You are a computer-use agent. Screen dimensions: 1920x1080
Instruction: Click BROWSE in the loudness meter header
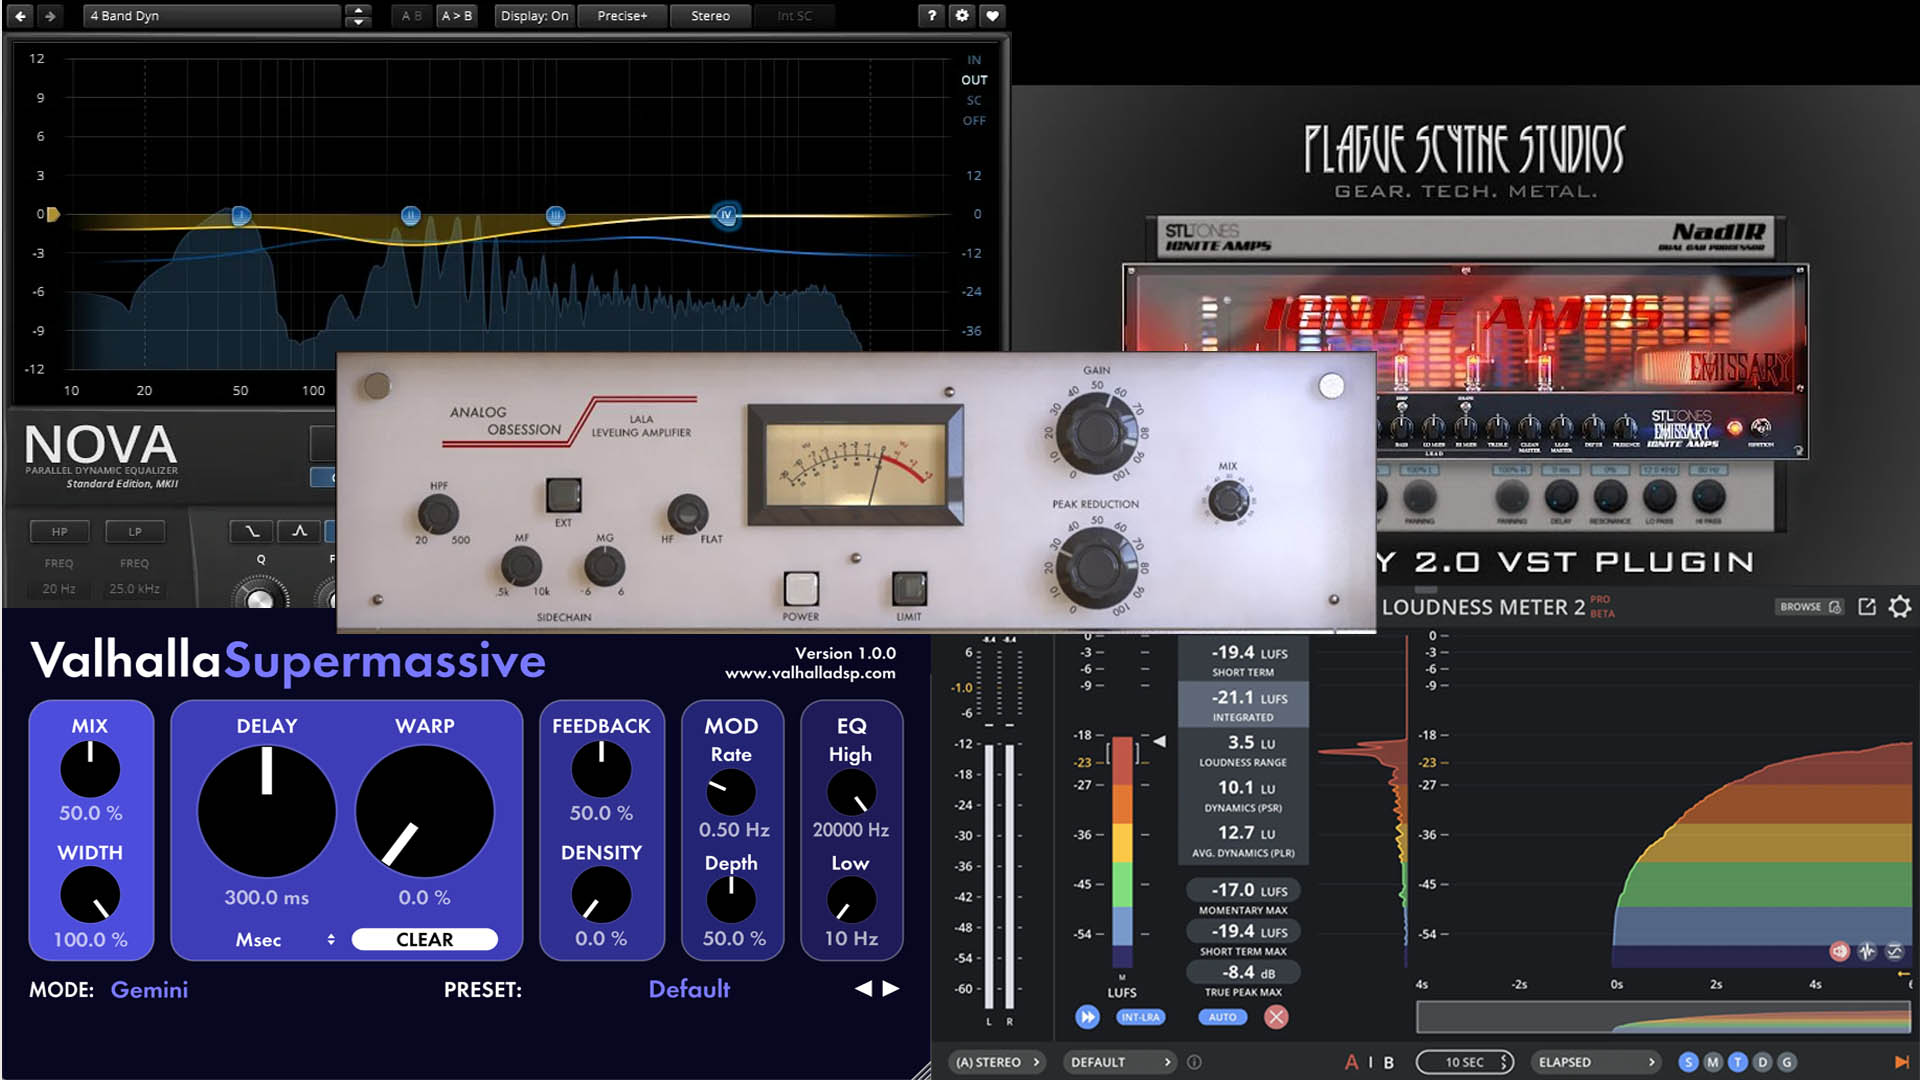point(1808,606)
